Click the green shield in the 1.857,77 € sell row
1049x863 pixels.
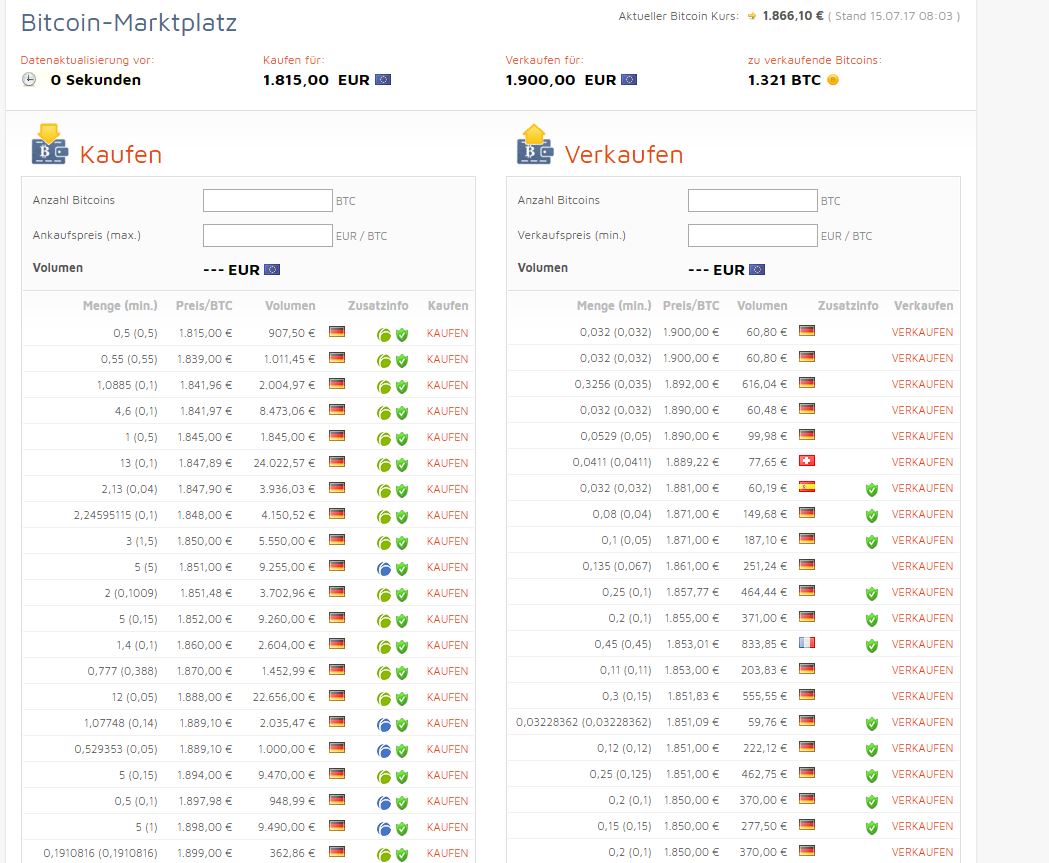871,593
